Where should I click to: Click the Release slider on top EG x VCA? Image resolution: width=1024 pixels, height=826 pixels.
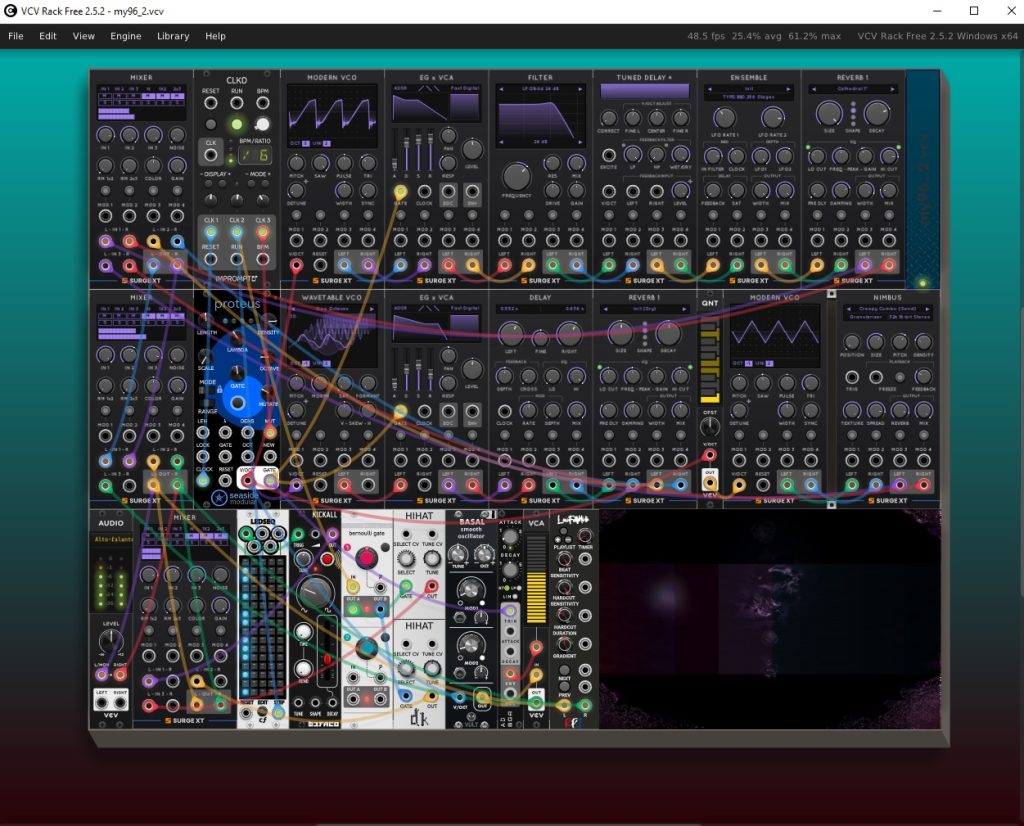[x=430, y=151]
